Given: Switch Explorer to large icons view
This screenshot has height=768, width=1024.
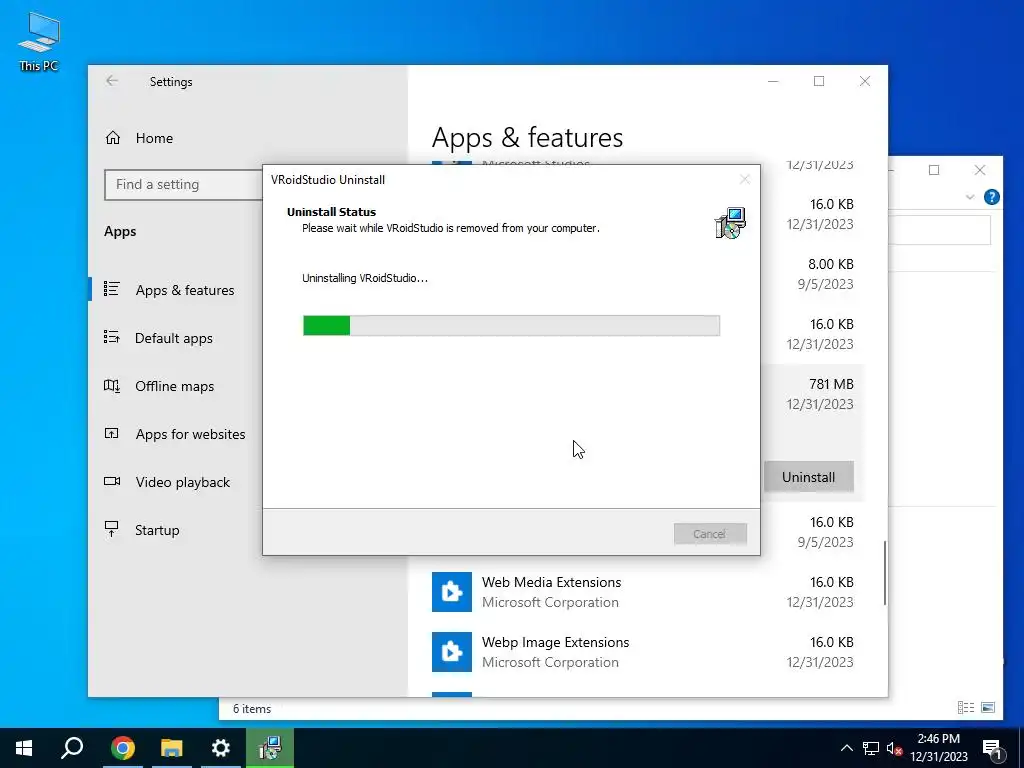Looking at the screenshot, I should [988, 708].
